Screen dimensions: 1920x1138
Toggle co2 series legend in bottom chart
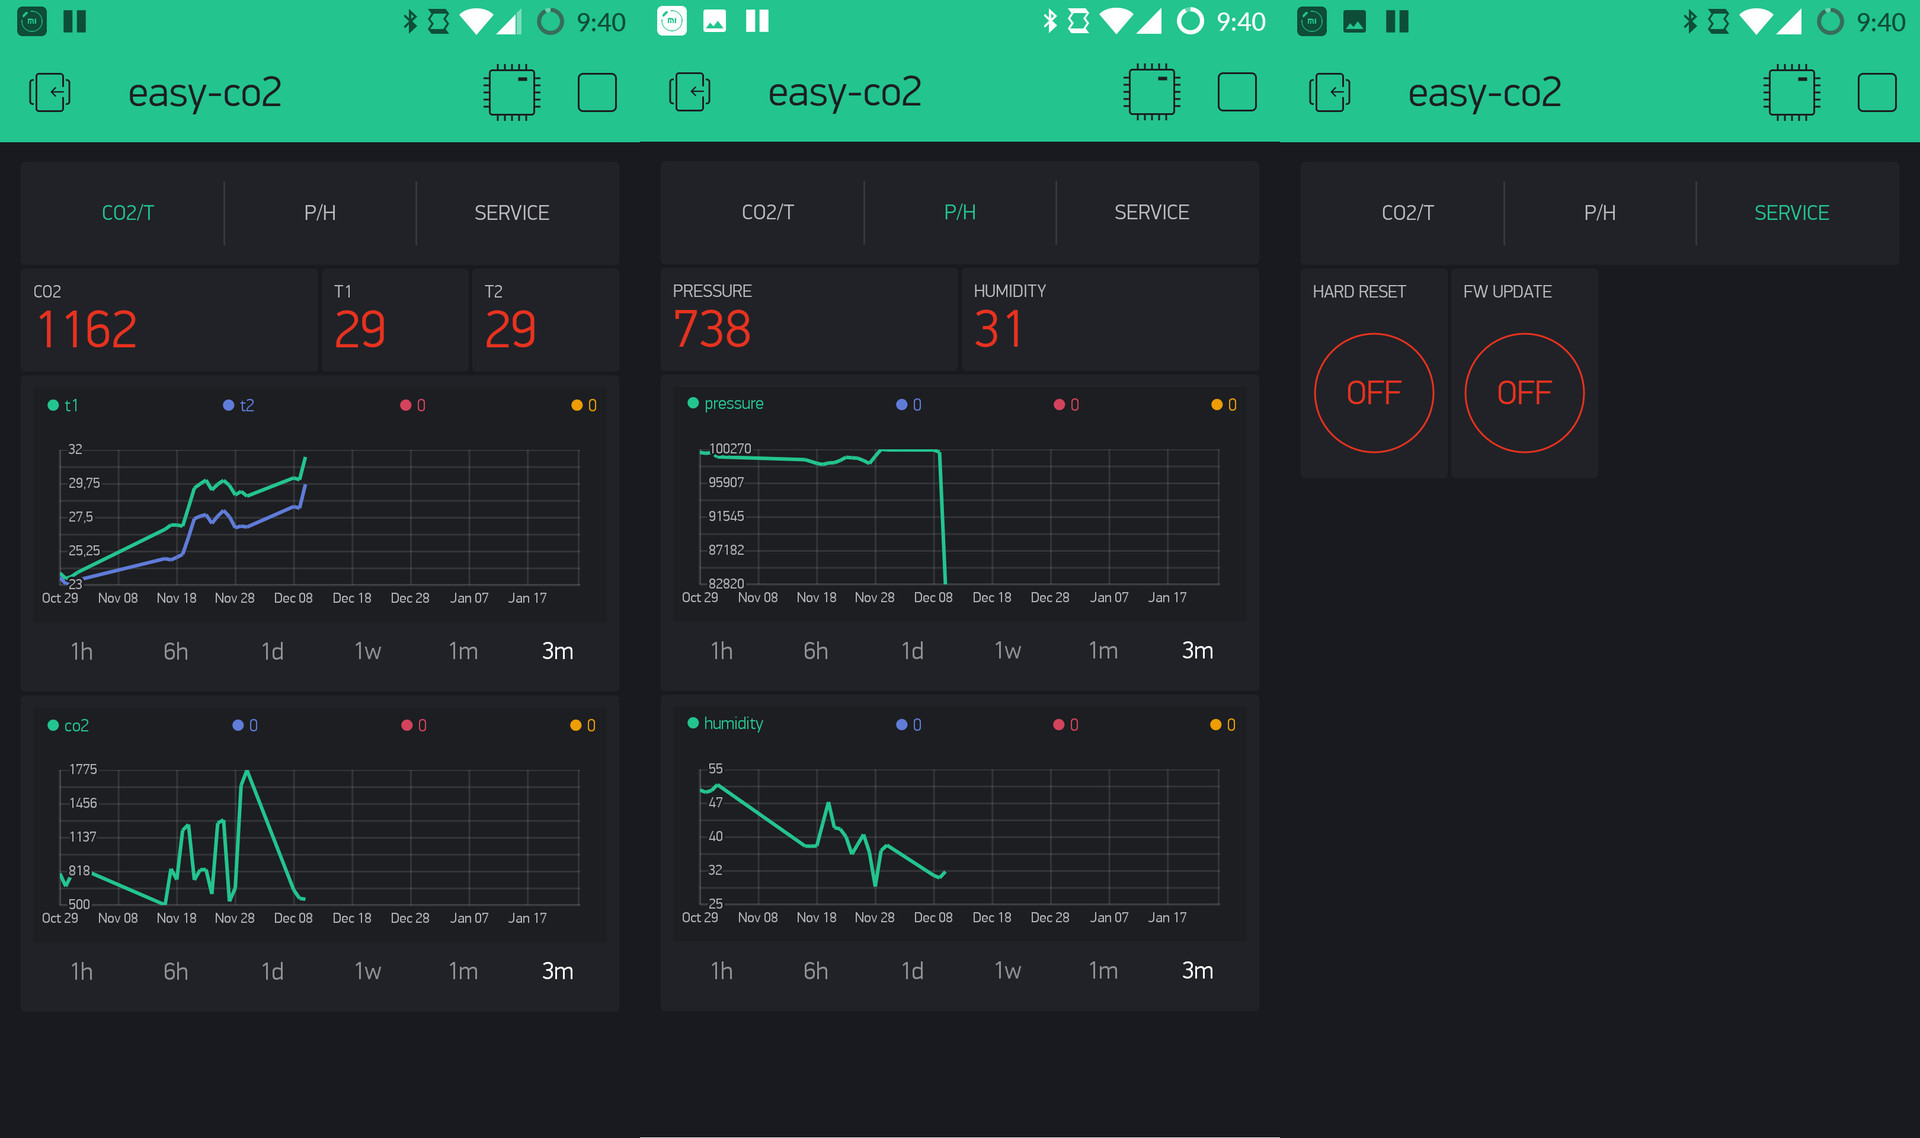[68, 725]
